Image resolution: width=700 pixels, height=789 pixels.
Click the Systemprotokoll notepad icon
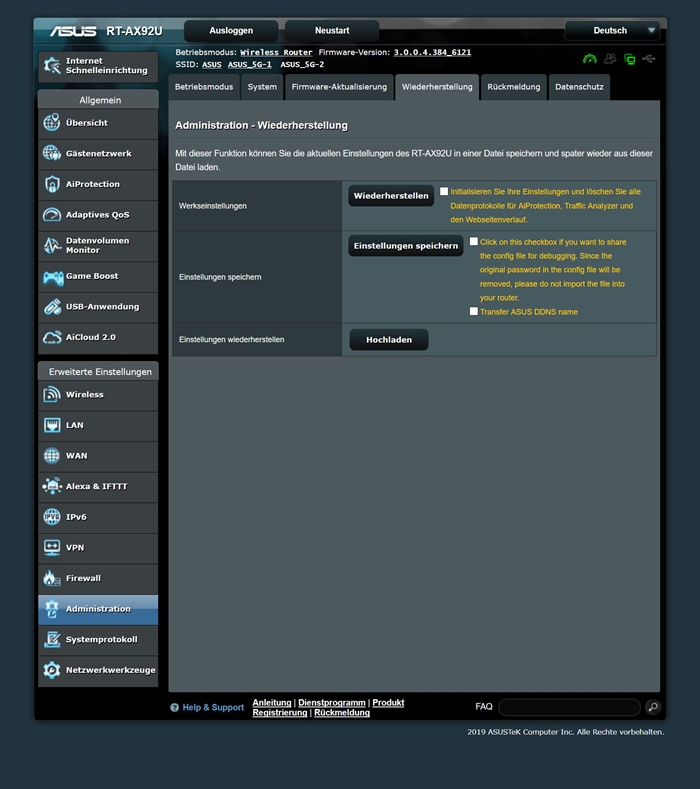[52, 640]
